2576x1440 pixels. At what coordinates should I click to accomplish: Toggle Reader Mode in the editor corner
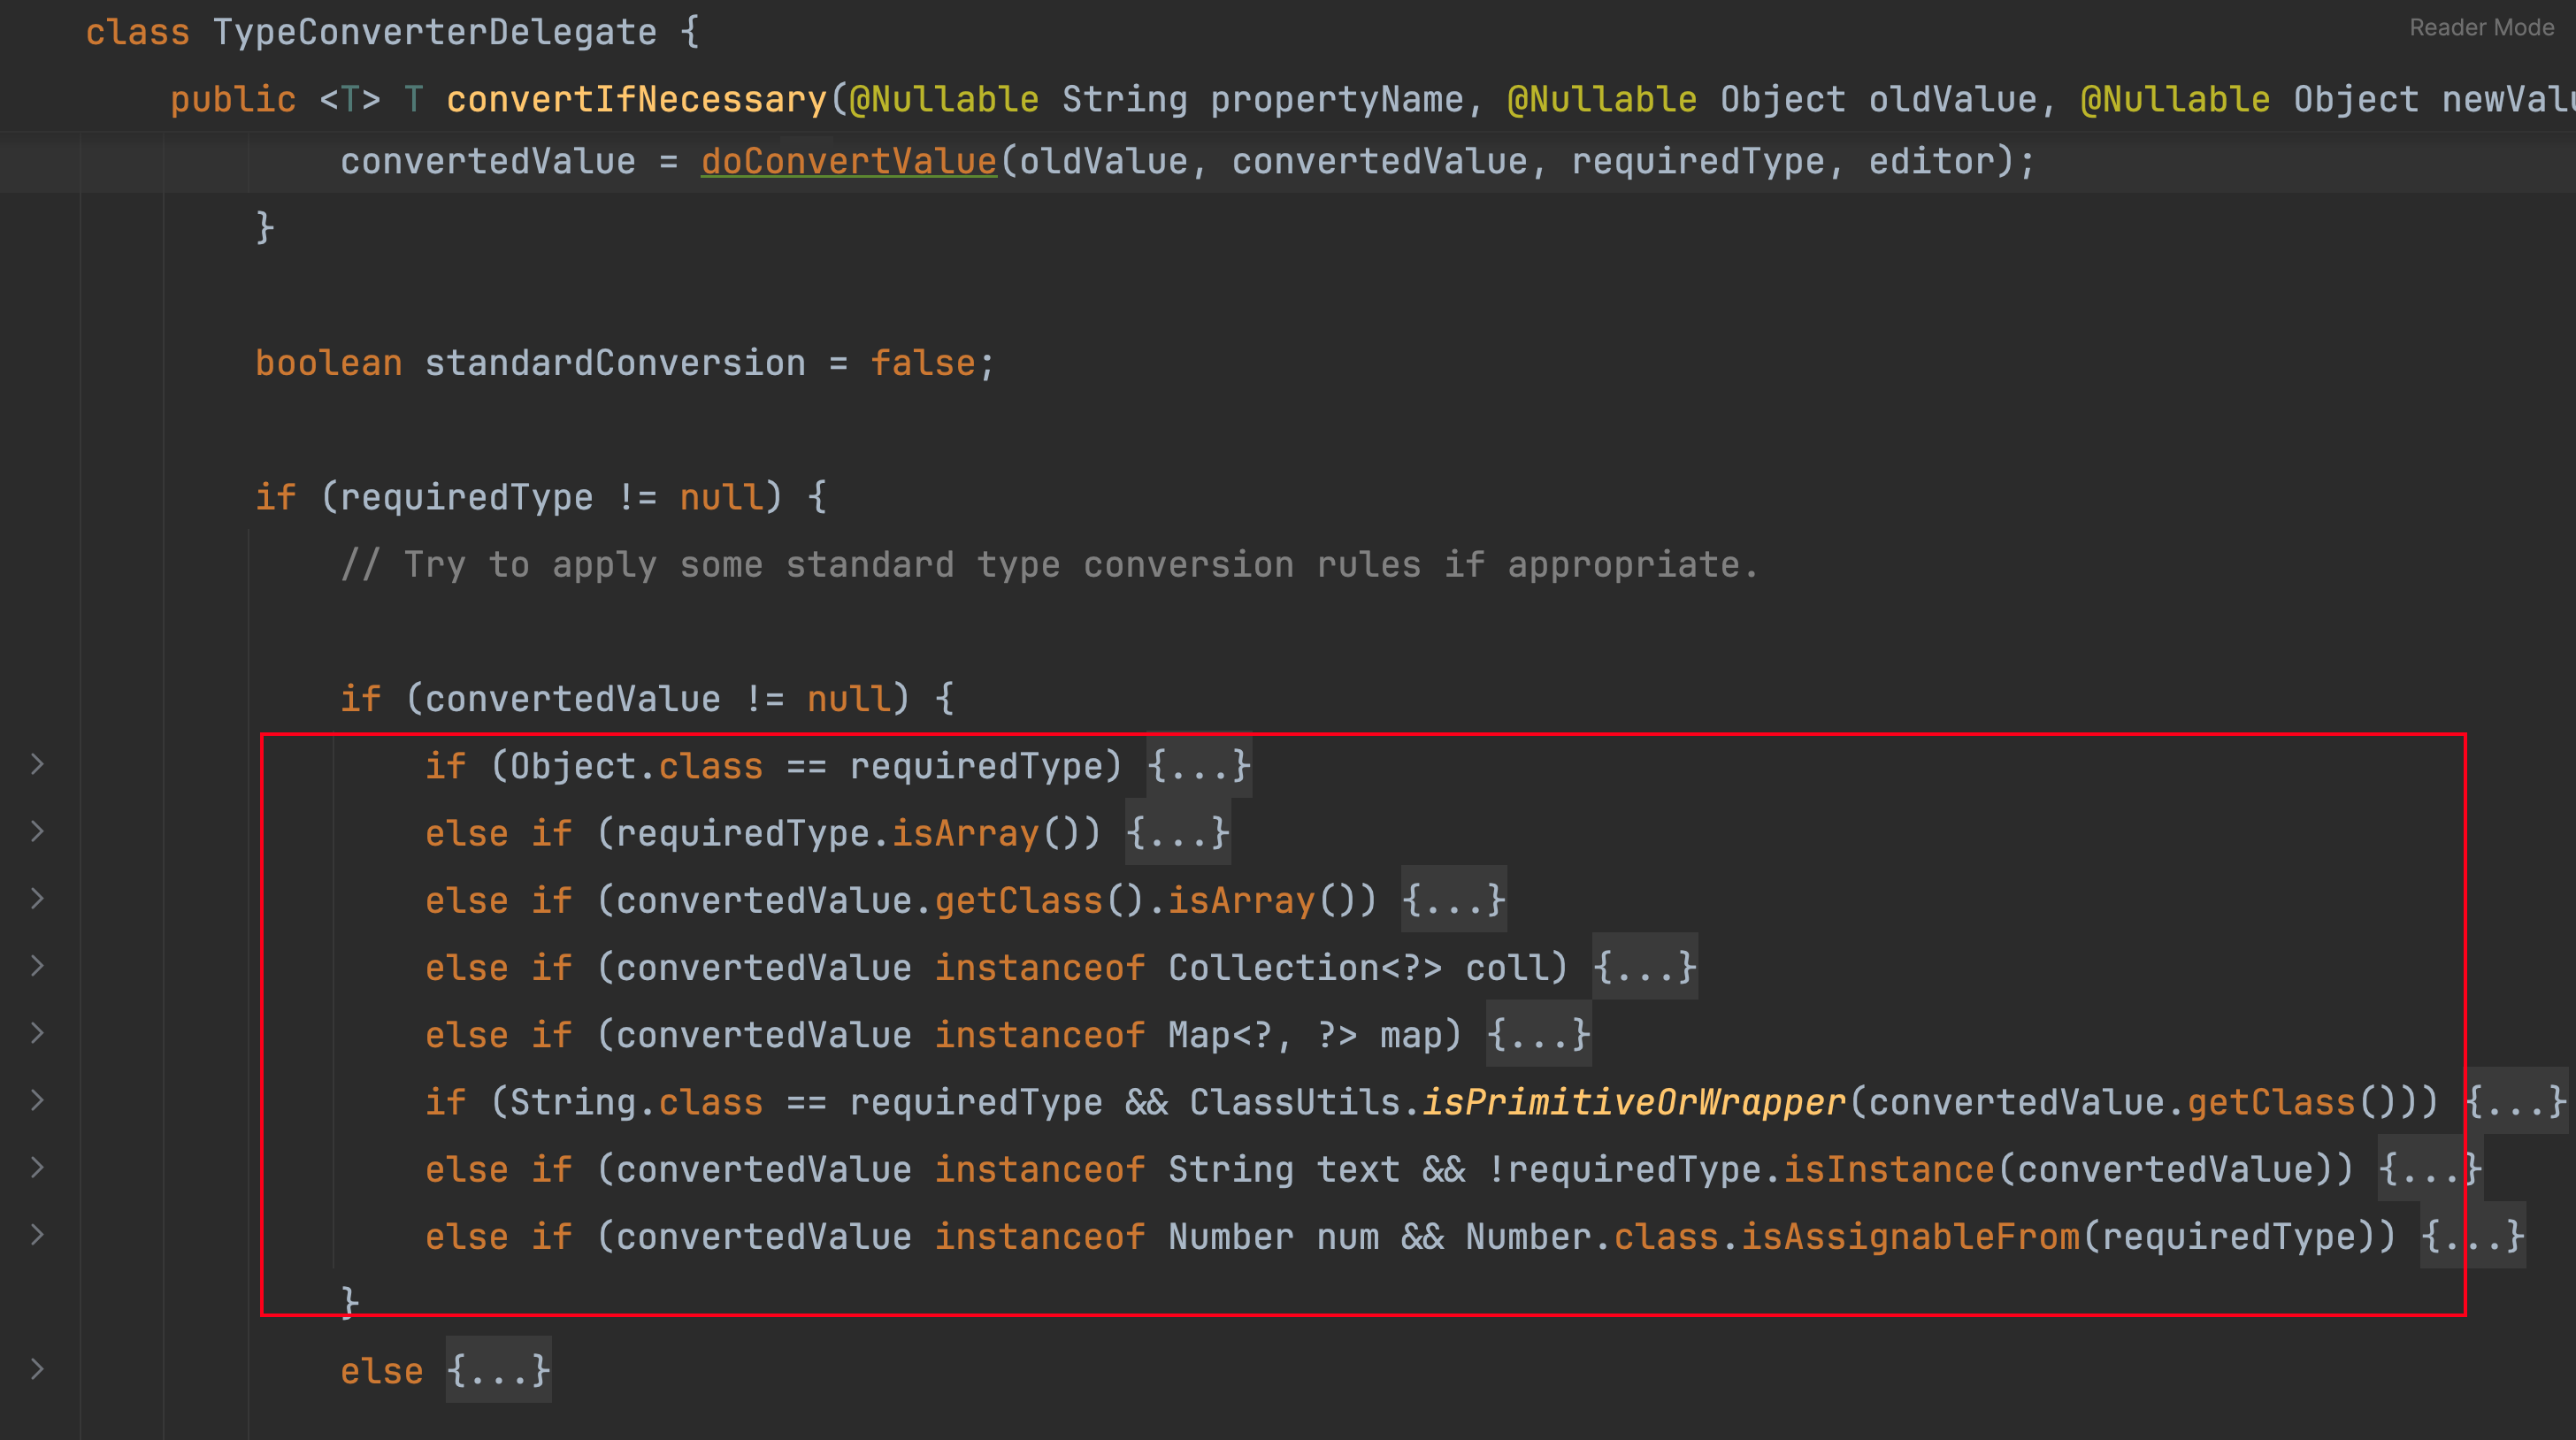tap(2481, 28)
